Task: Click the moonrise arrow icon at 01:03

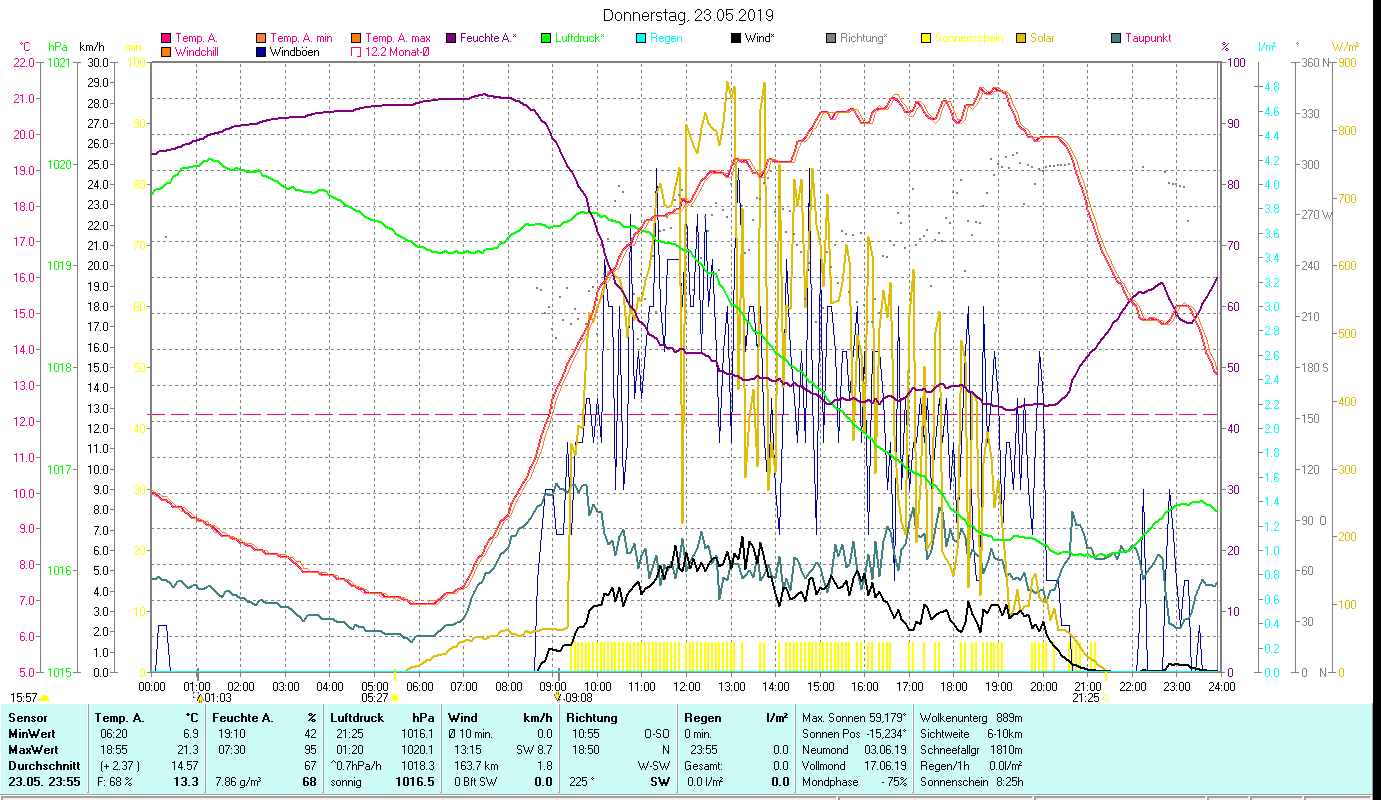Action: point(199,696)
